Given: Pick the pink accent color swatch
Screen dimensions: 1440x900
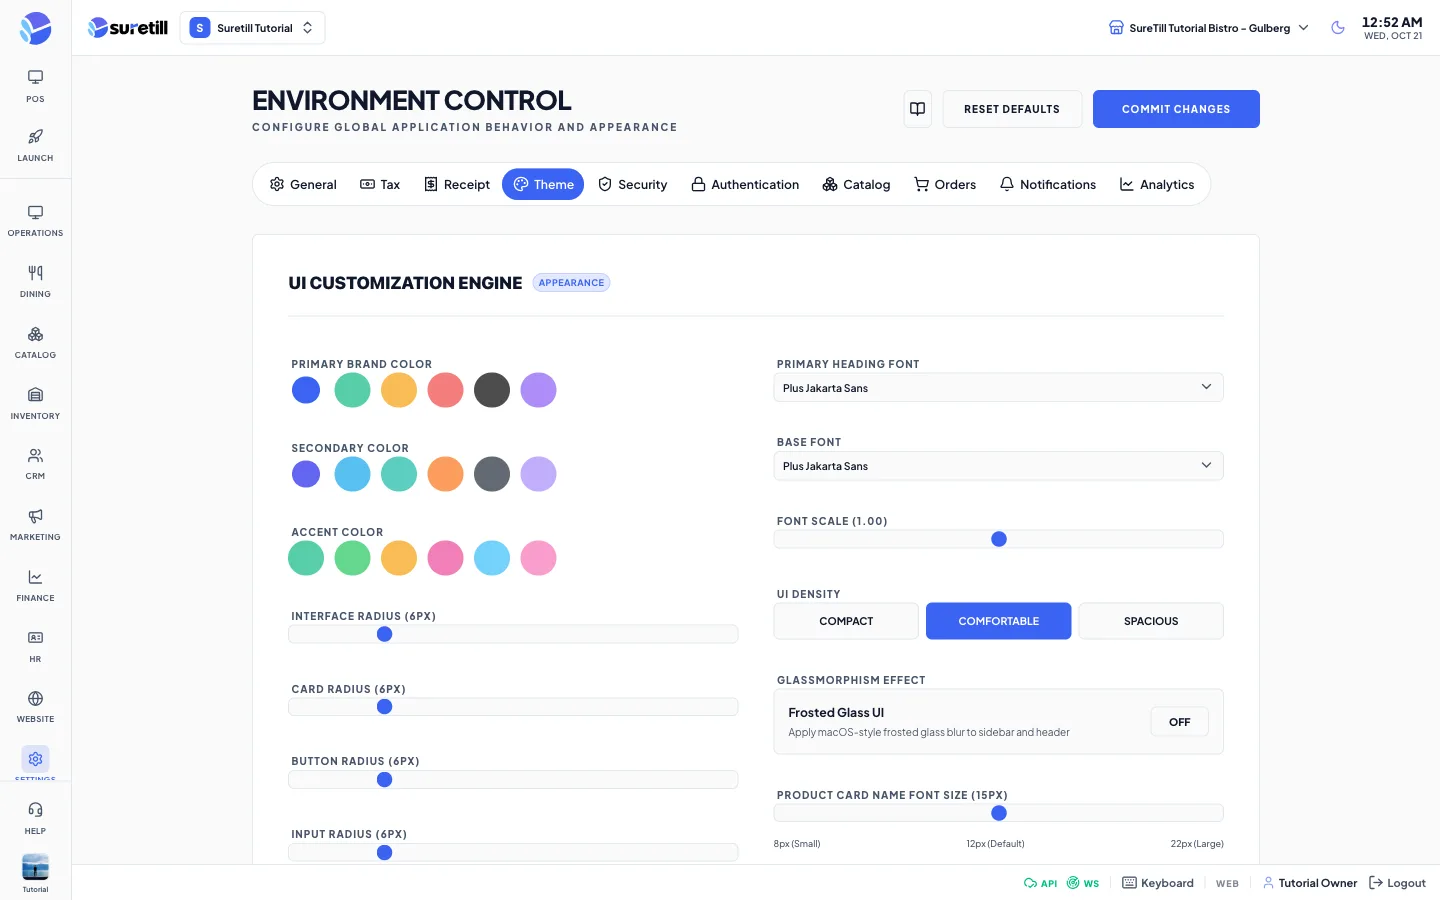Looking at the screenshot, I should [445, 558].
